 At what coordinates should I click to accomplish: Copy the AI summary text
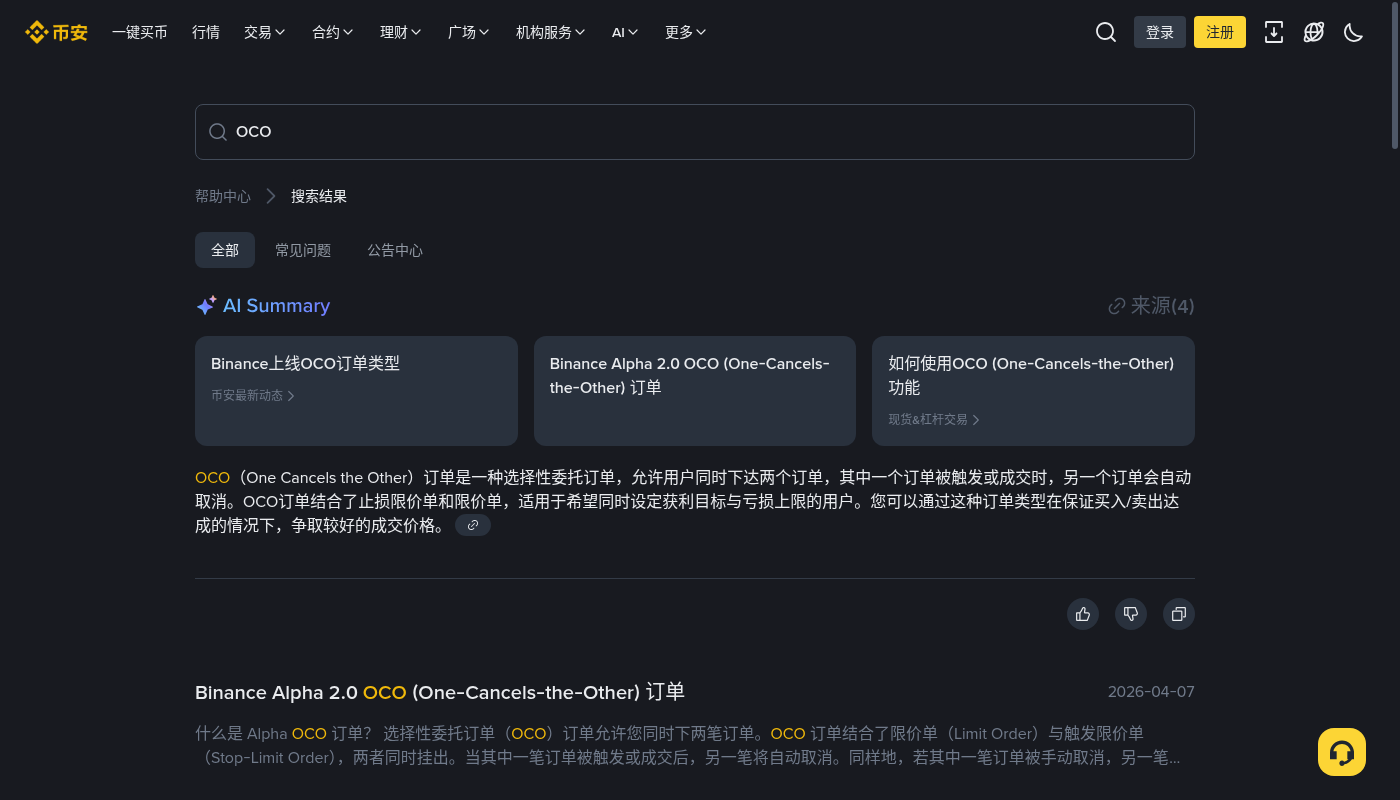coord(1179,614)
